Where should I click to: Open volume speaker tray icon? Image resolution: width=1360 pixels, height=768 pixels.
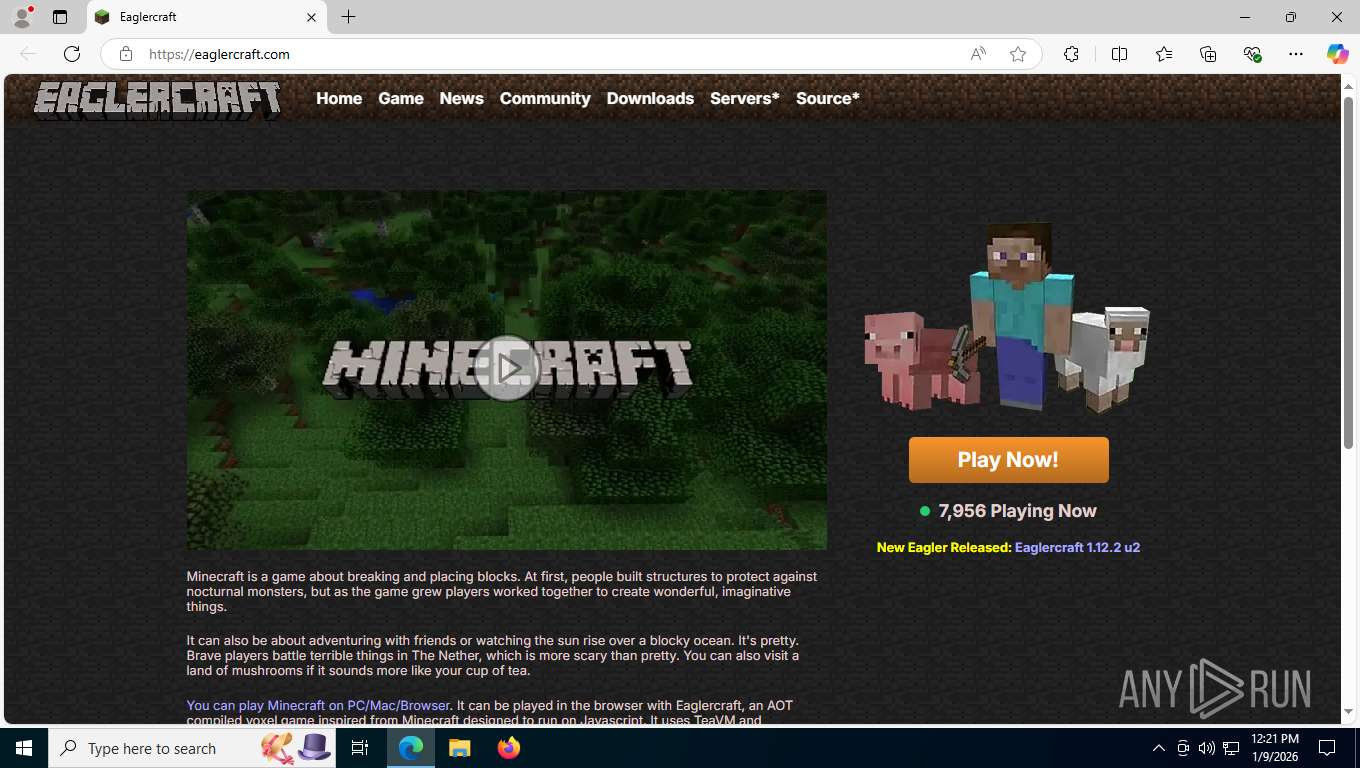point(1206,748)
